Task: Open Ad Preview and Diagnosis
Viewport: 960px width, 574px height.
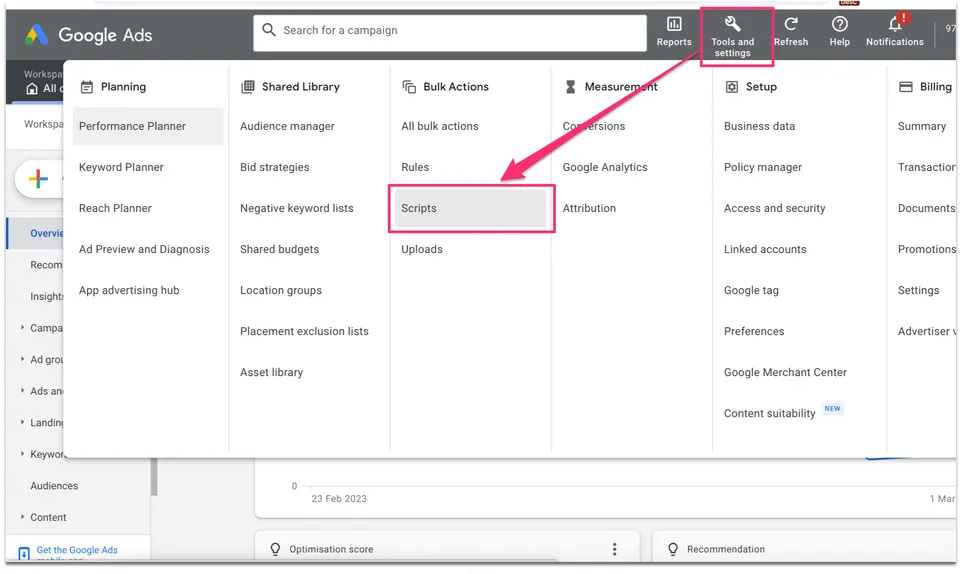Action: (144, 249)
